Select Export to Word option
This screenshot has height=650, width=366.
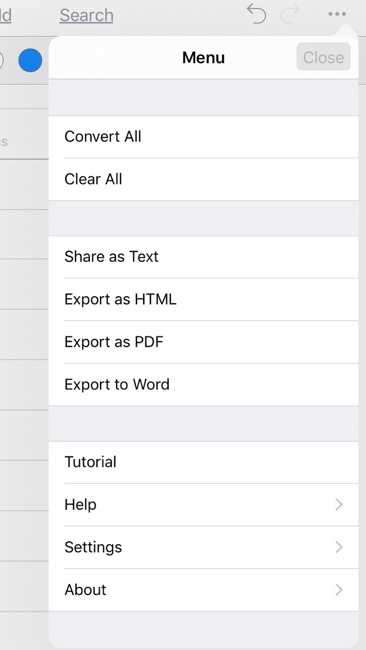[204, 385]
